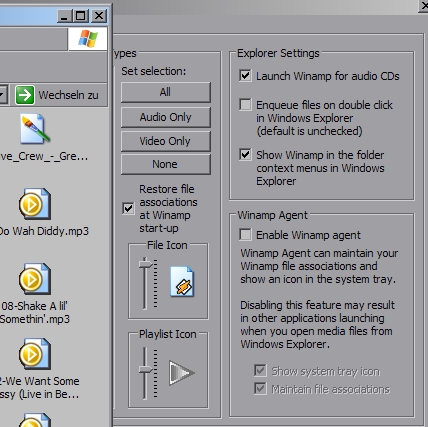Screen dimensions: 428x427
Task: Click the green Wechseln zu arrow icon
Action: [x=25, y=95]
